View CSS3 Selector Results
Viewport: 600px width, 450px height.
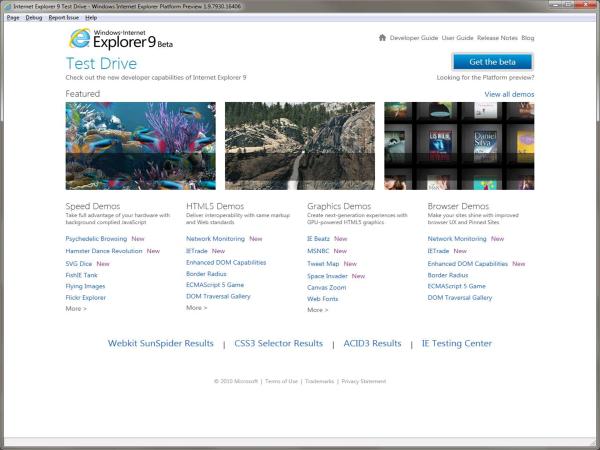[x=279, y=343]
